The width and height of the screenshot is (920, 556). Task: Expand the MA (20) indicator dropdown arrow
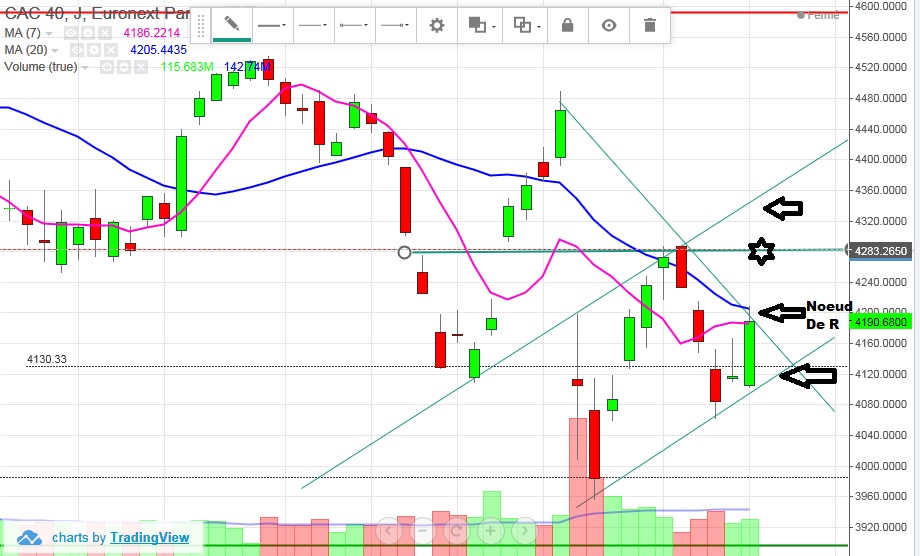click(x=55, y=50)
